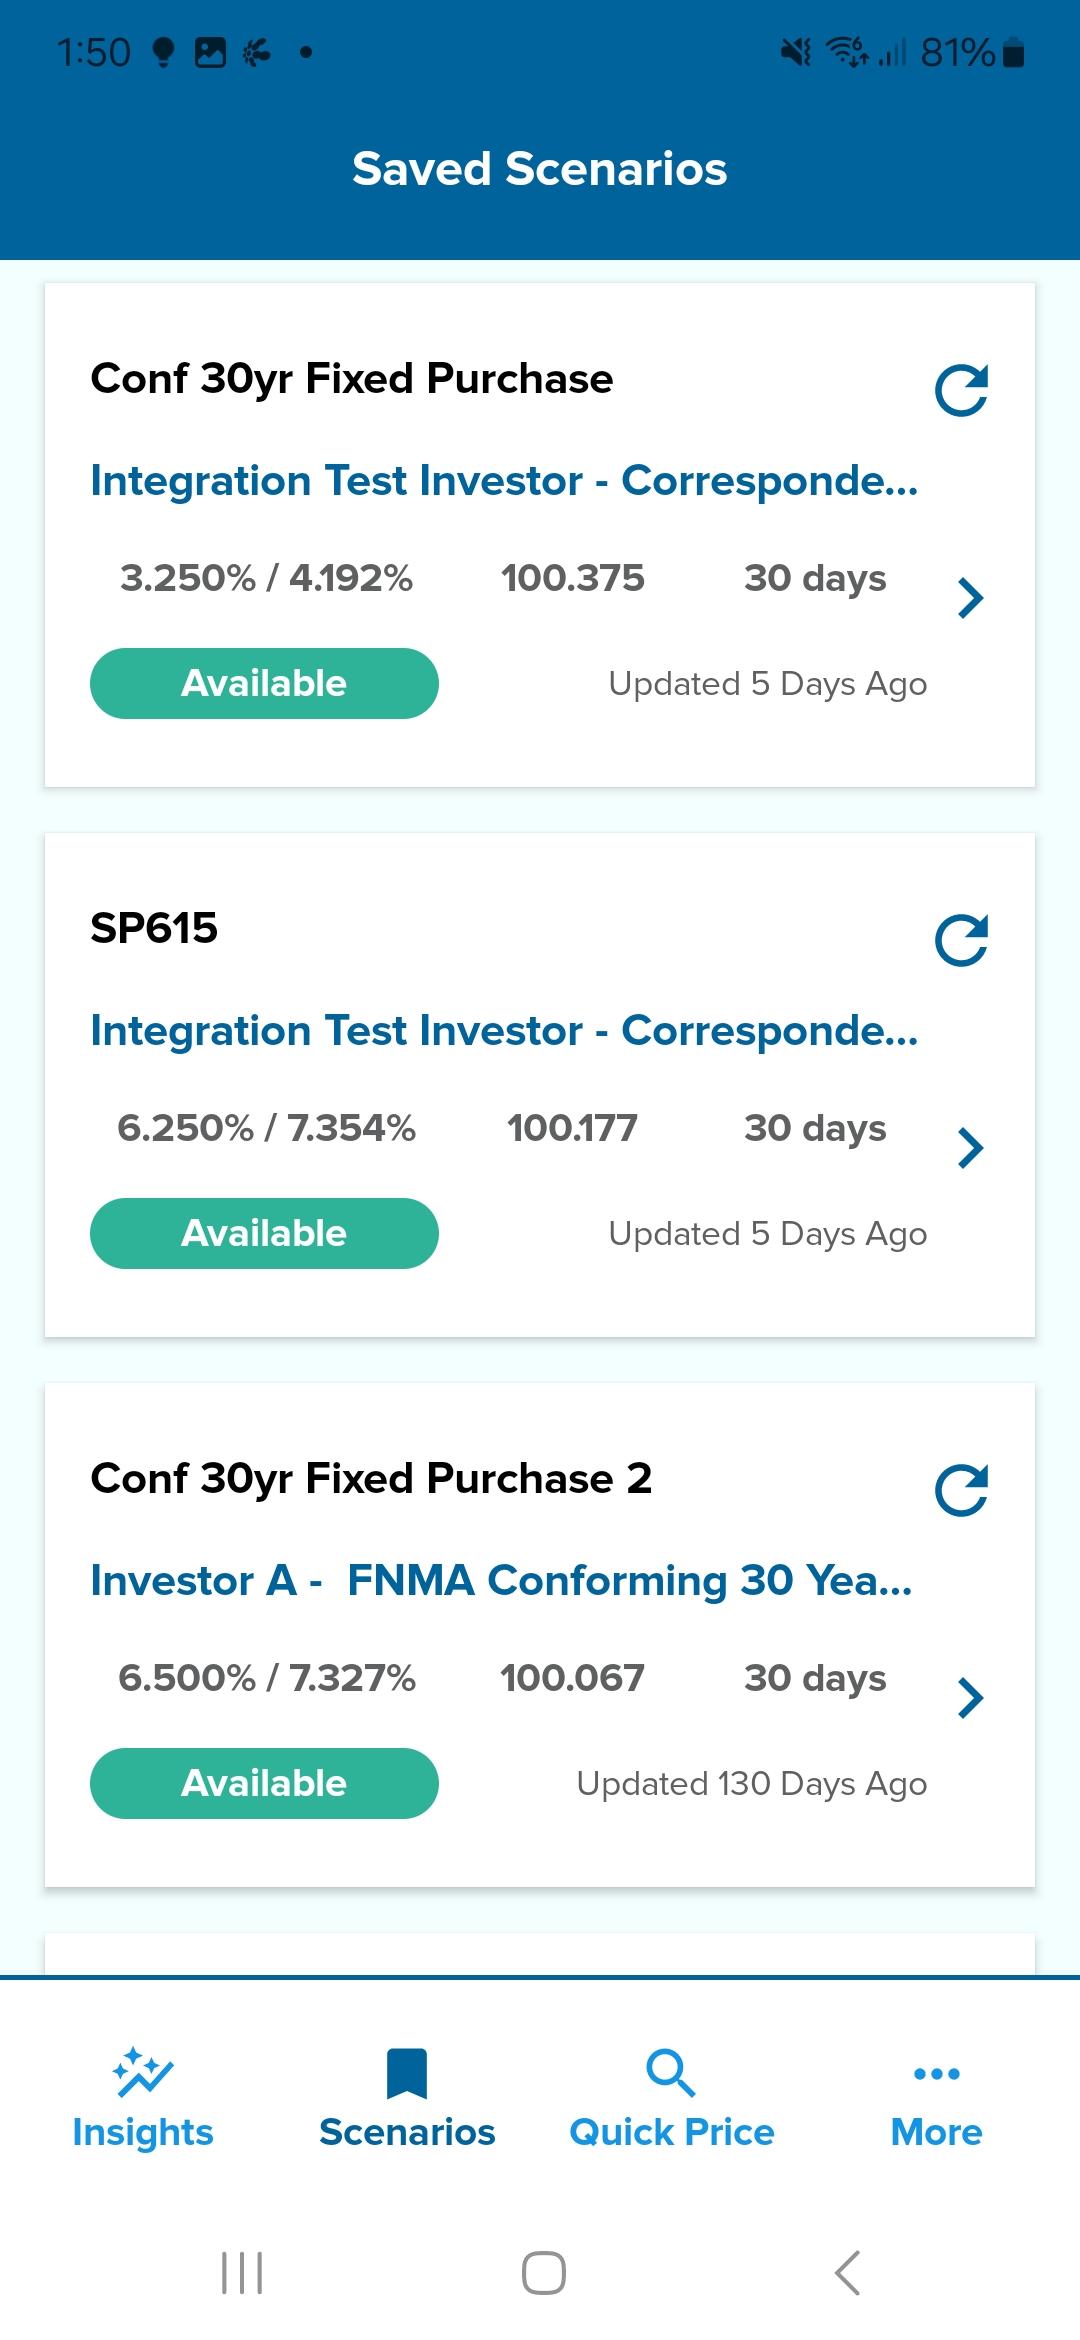Screen dimensions: 1080x2340
Task: Switch to the Quick Price tab label
Action: (x=672, y=2132)
